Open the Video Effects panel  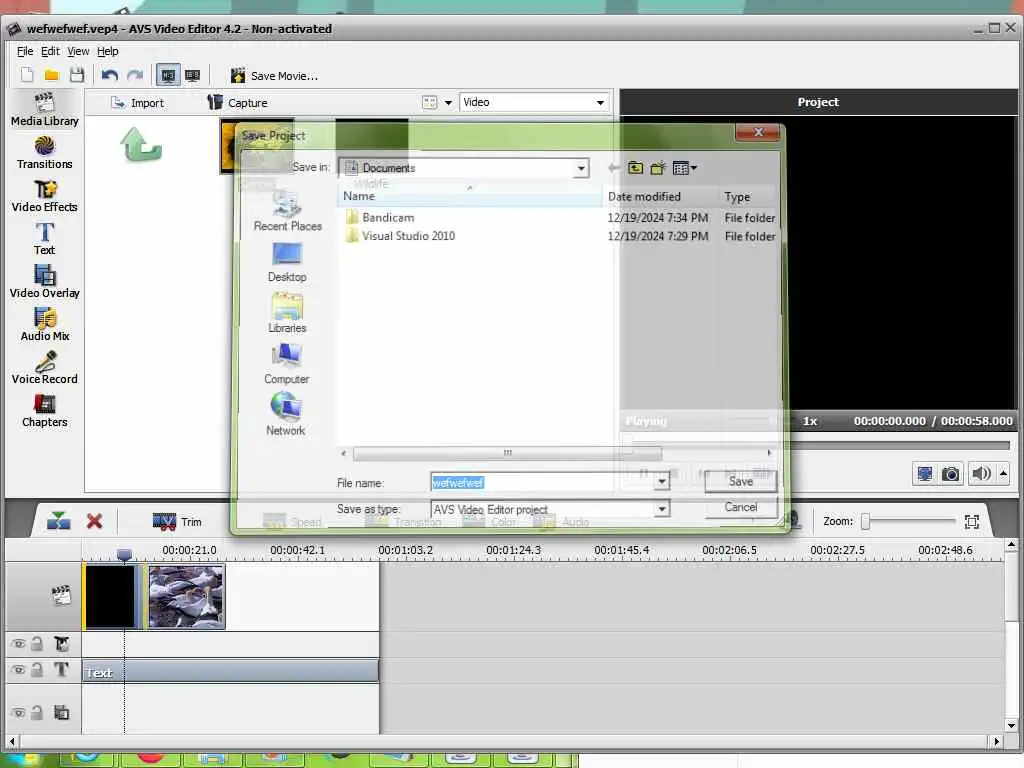pyautogui.click(x=44, y=196)
